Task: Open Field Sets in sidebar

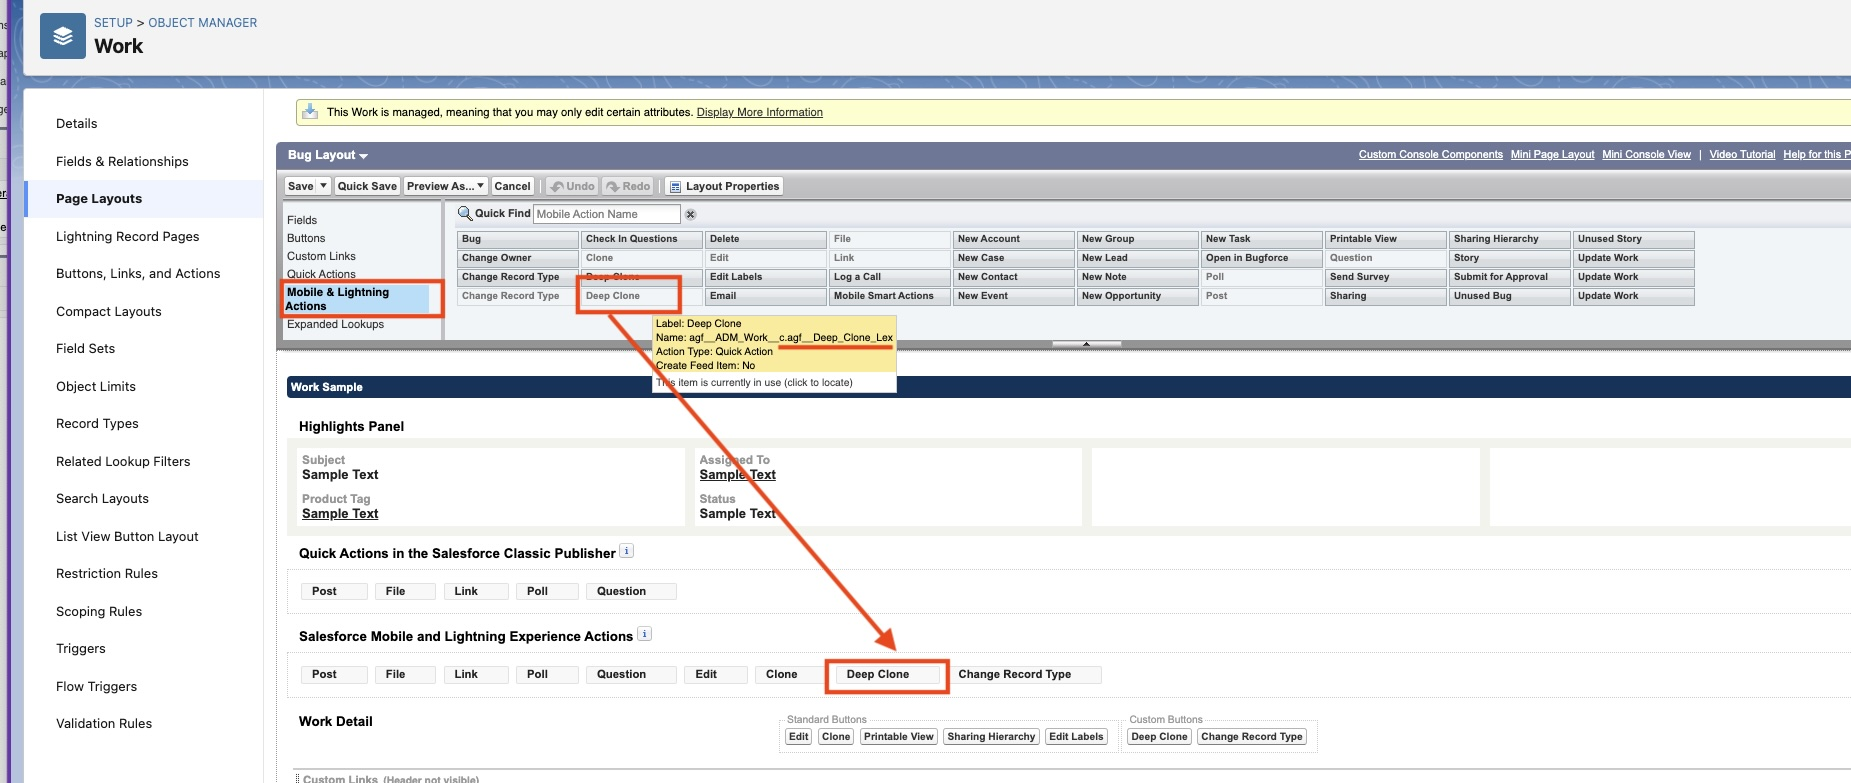Action: [86, 349]
